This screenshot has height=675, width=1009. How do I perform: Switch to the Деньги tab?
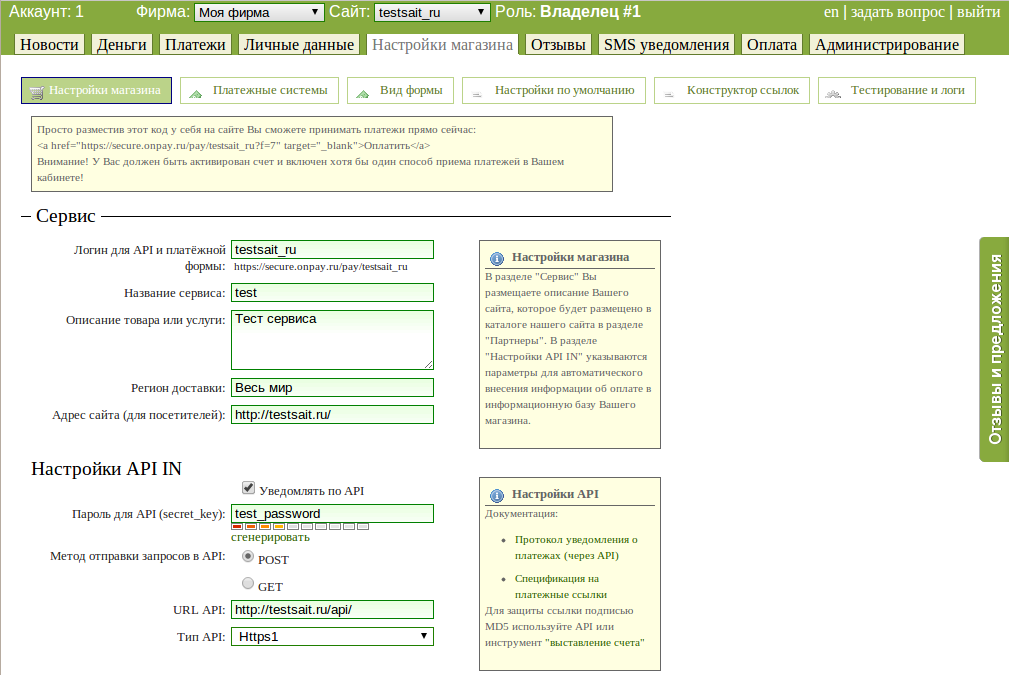point(122,45)
